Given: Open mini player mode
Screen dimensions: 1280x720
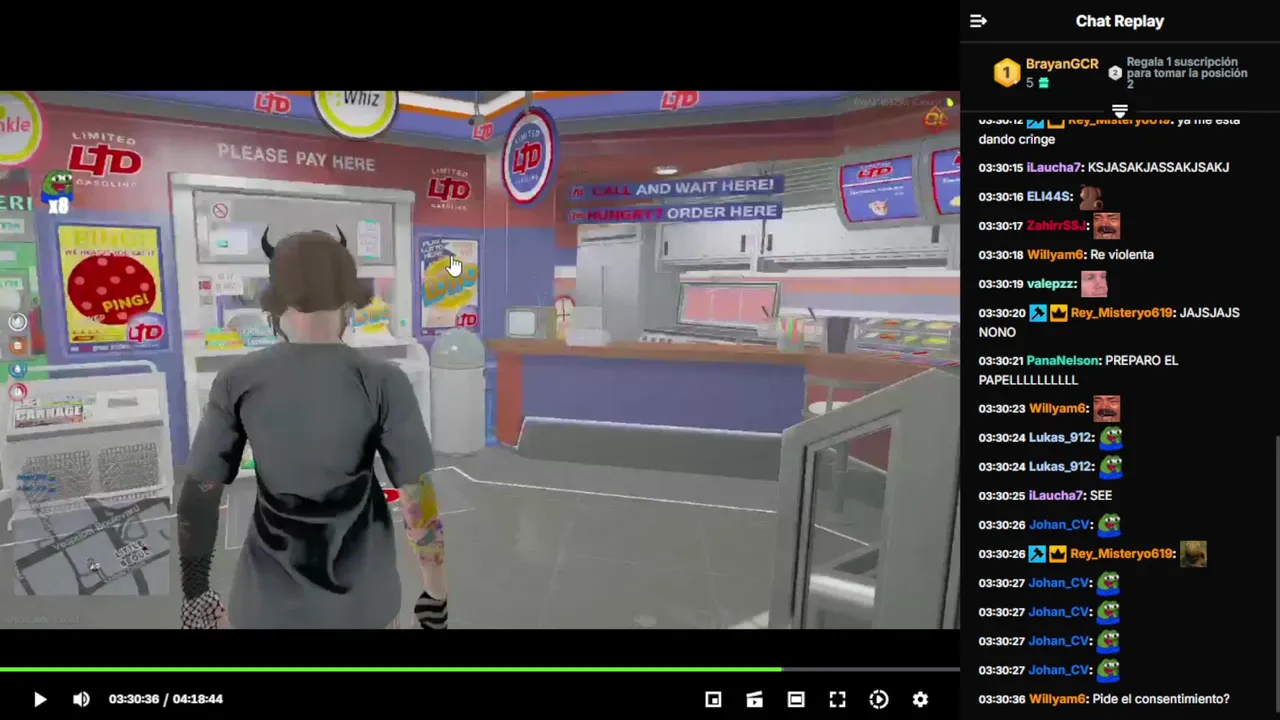Looking at the screenshot, I should click(x=713, y=699).
